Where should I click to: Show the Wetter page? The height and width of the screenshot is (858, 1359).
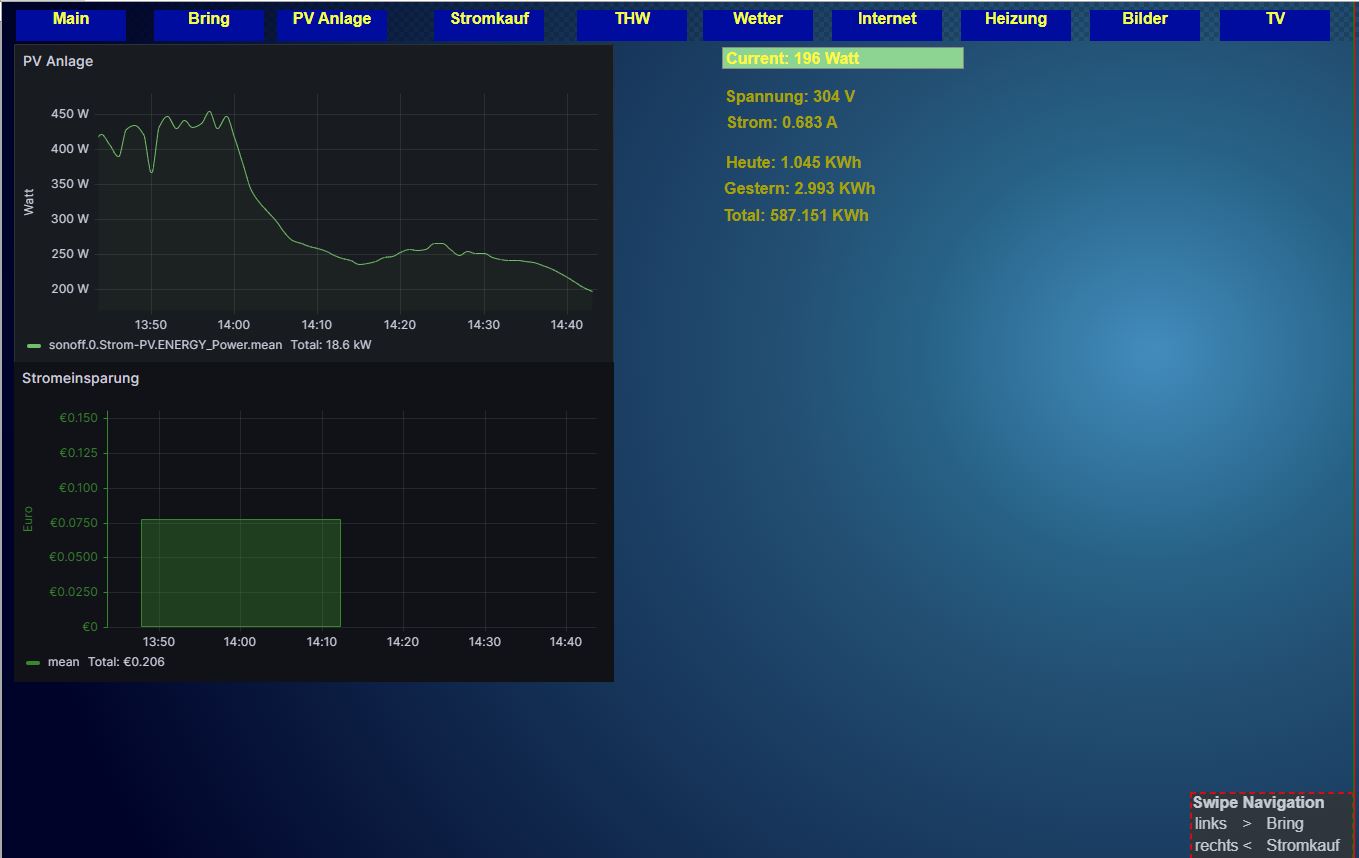757,24
